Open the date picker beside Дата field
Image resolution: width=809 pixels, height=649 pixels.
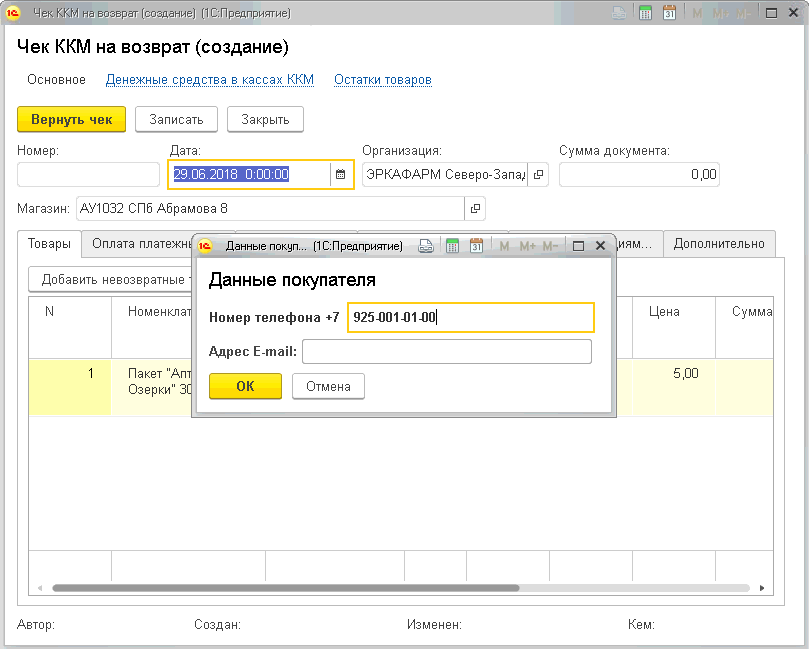341,174
